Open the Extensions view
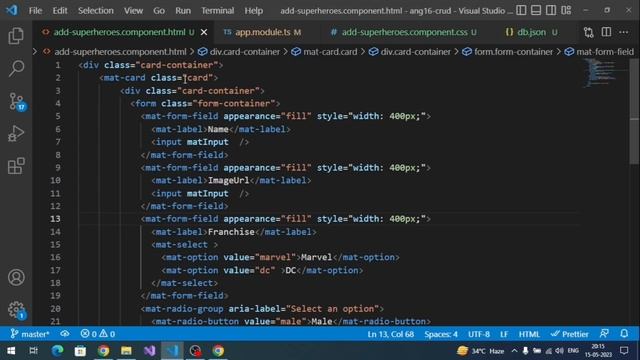 pyautogui.click(x=16, y=166)
